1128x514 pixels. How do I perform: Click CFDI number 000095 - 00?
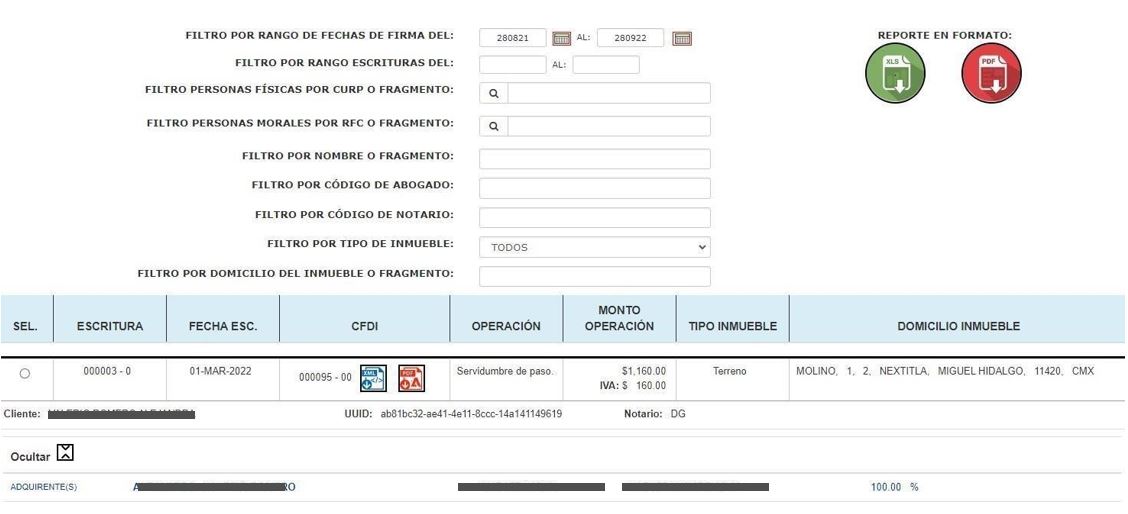(325, 378)
